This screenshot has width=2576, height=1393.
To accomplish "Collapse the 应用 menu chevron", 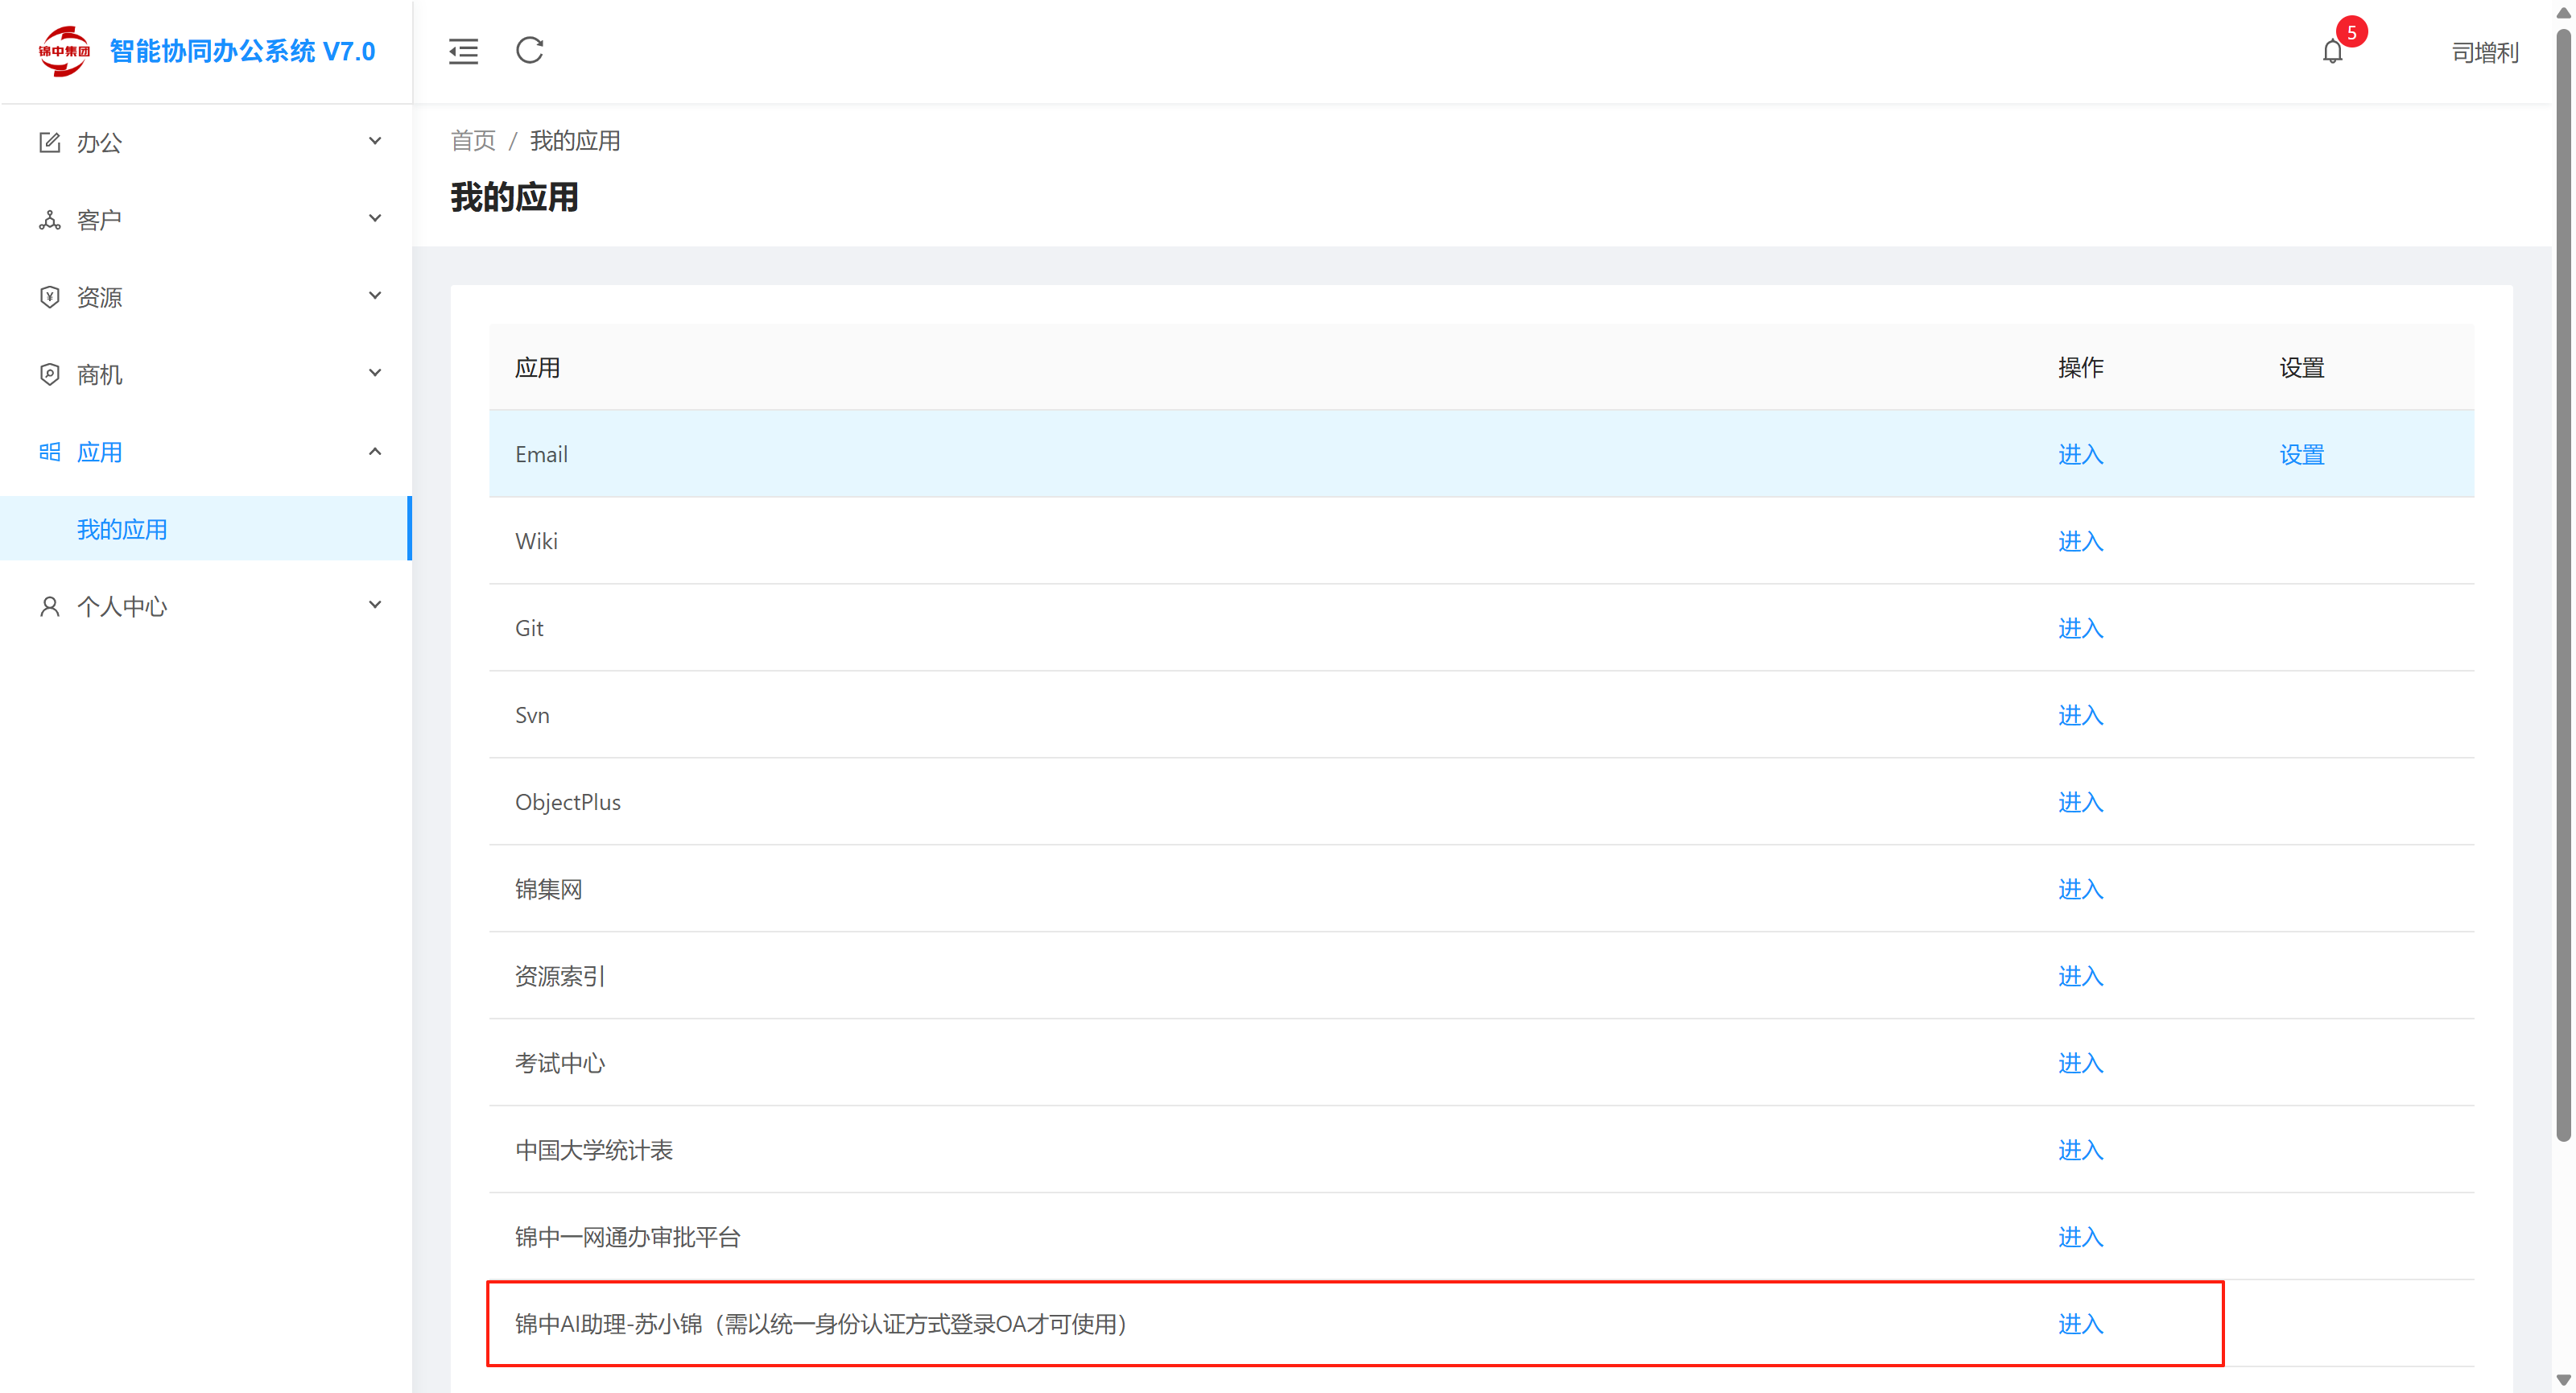I will [375, 451].
